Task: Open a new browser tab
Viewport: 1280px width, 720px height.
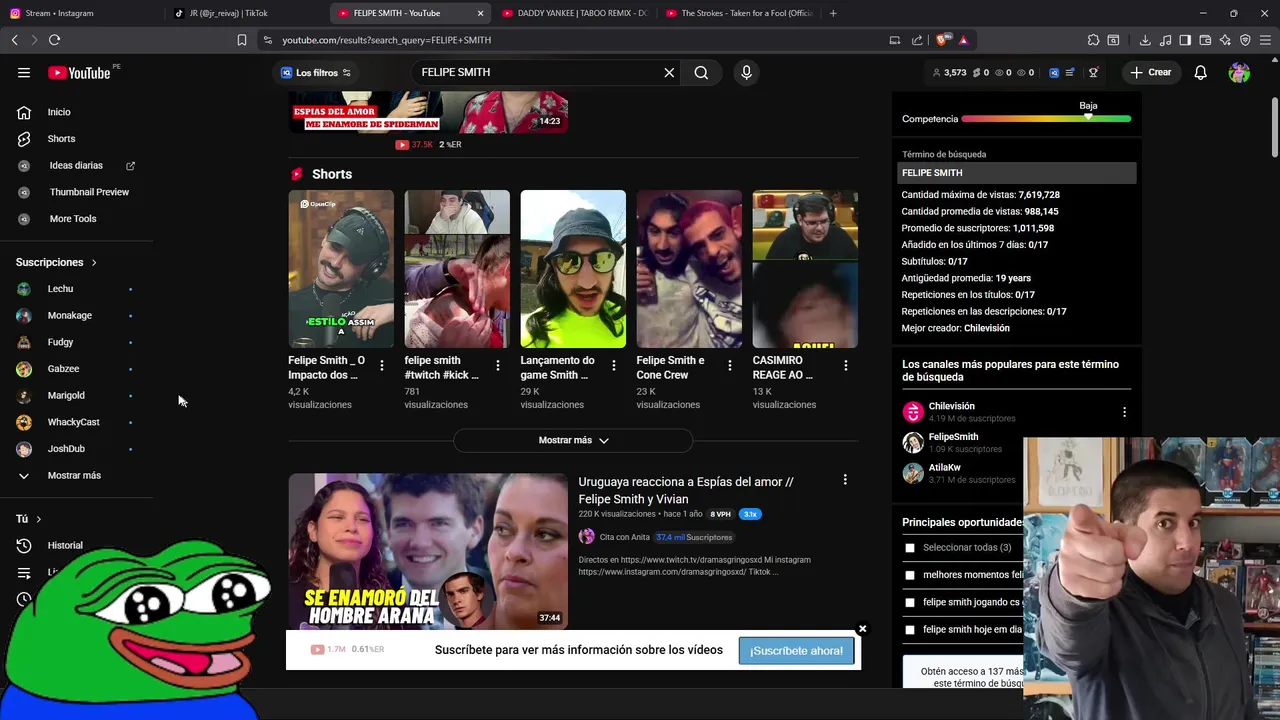Action: click(x=833, y=13)
